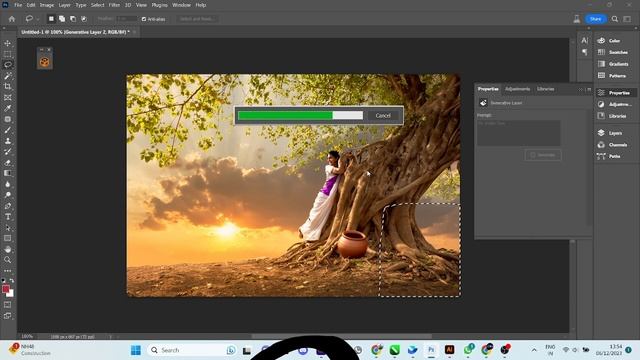Select the Move tool

coord(8,43)
